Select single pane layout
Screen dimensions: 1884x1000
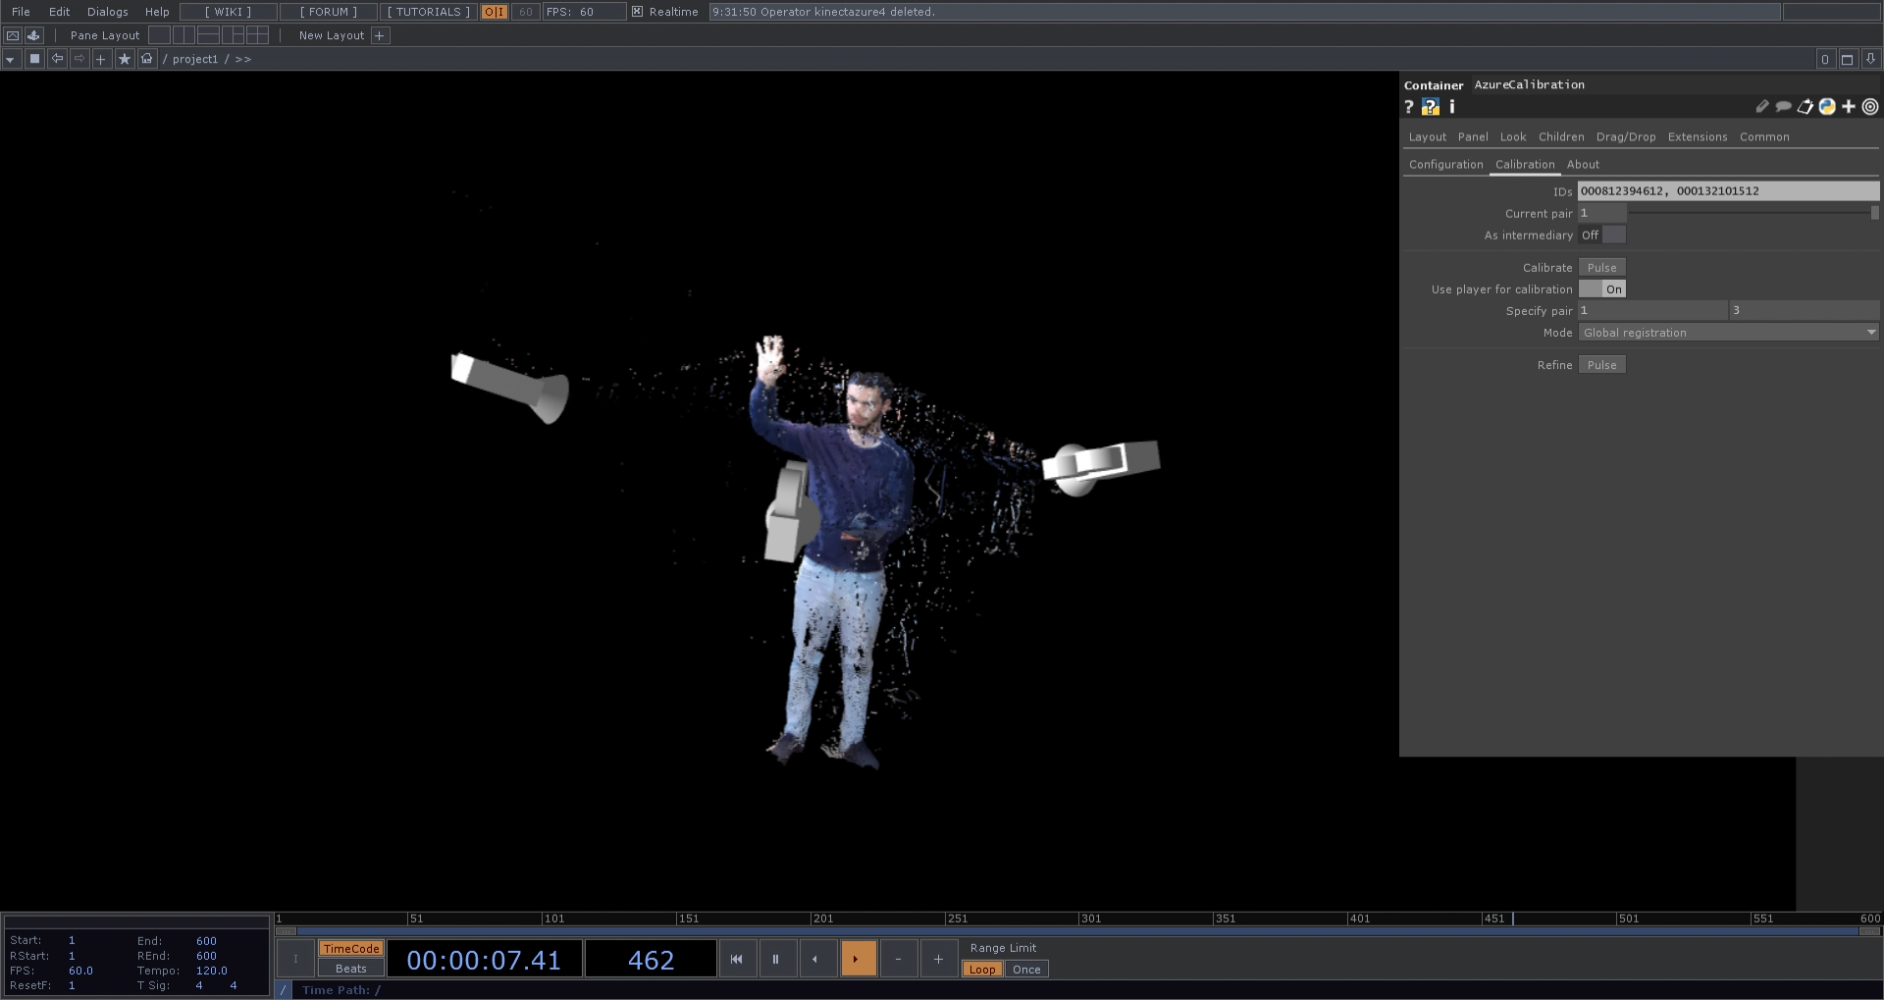(159, 35)
